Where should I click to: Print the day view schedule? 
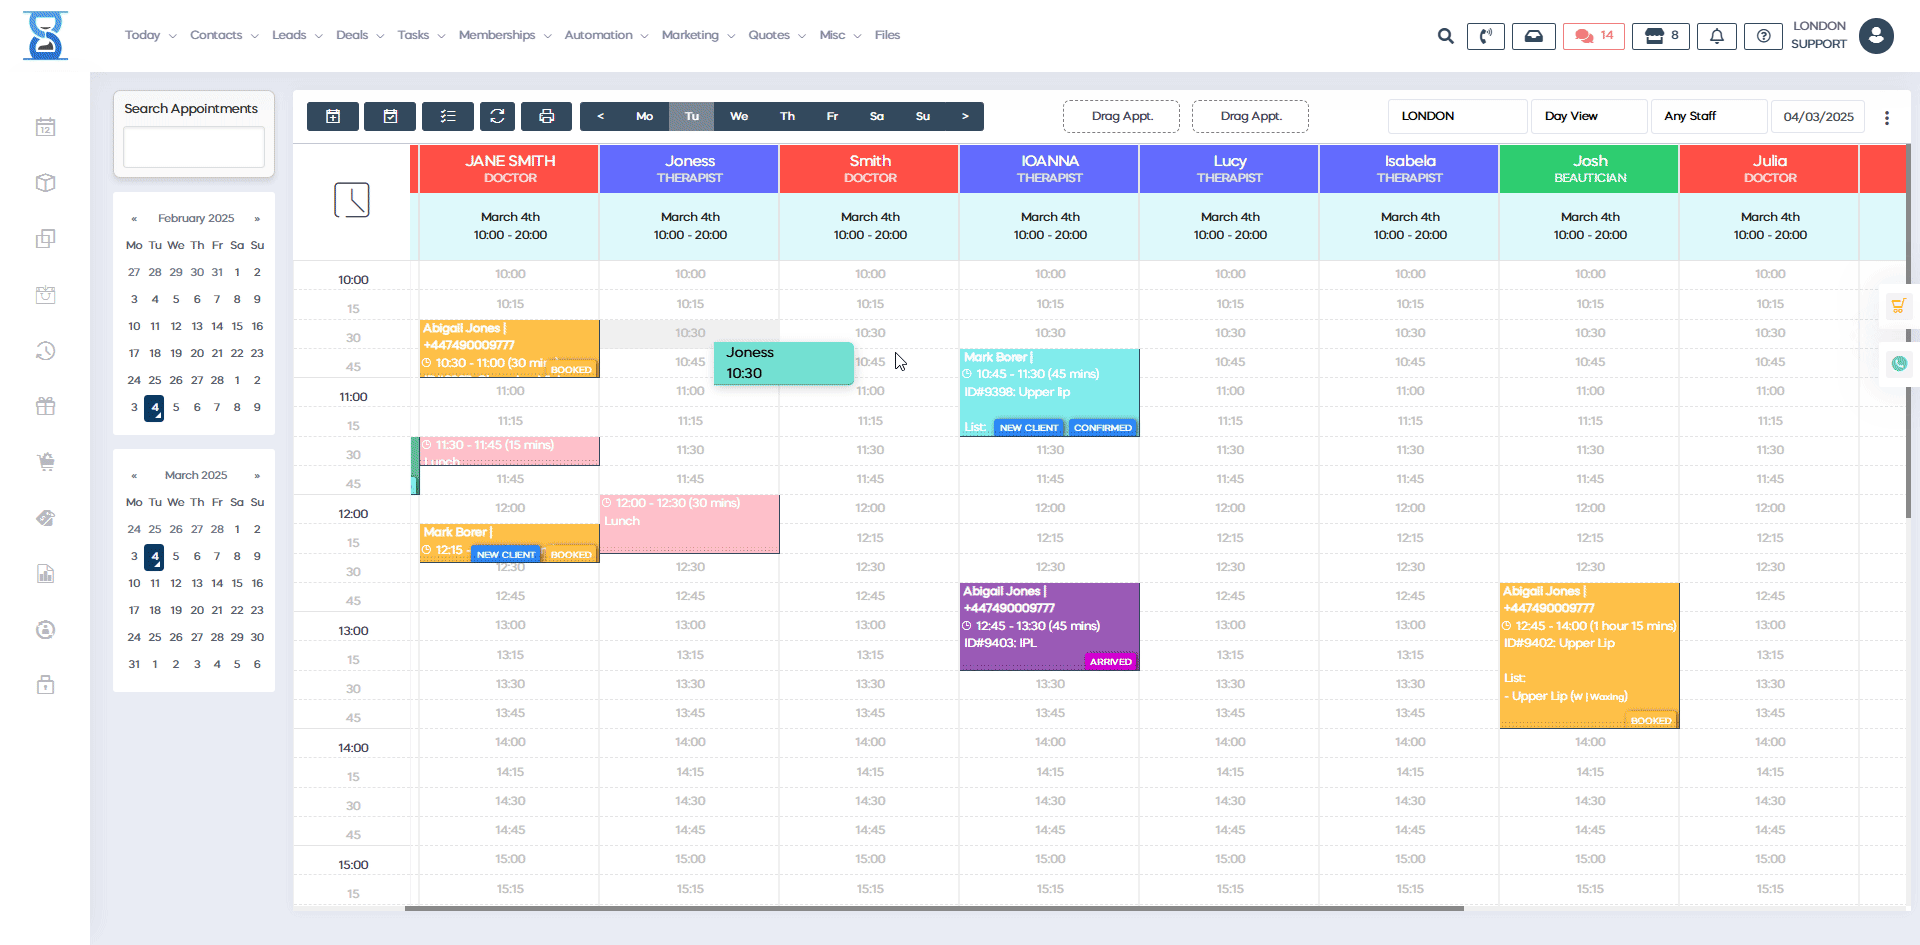(x=546, y=116)
